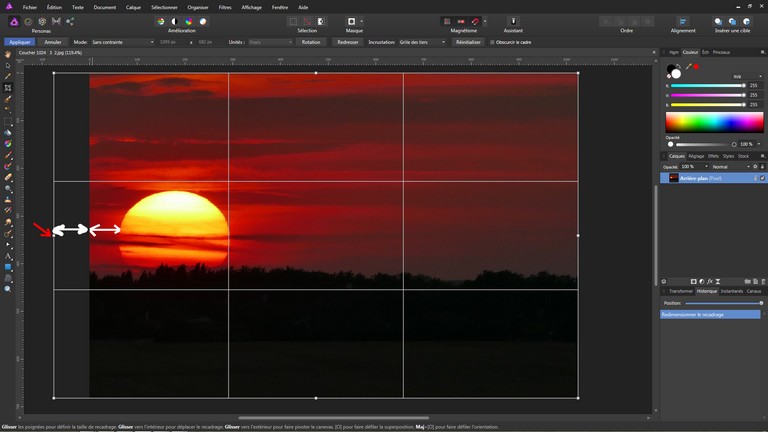
Task: Select the Move pointer tool
Action: (x=8, y=65)
